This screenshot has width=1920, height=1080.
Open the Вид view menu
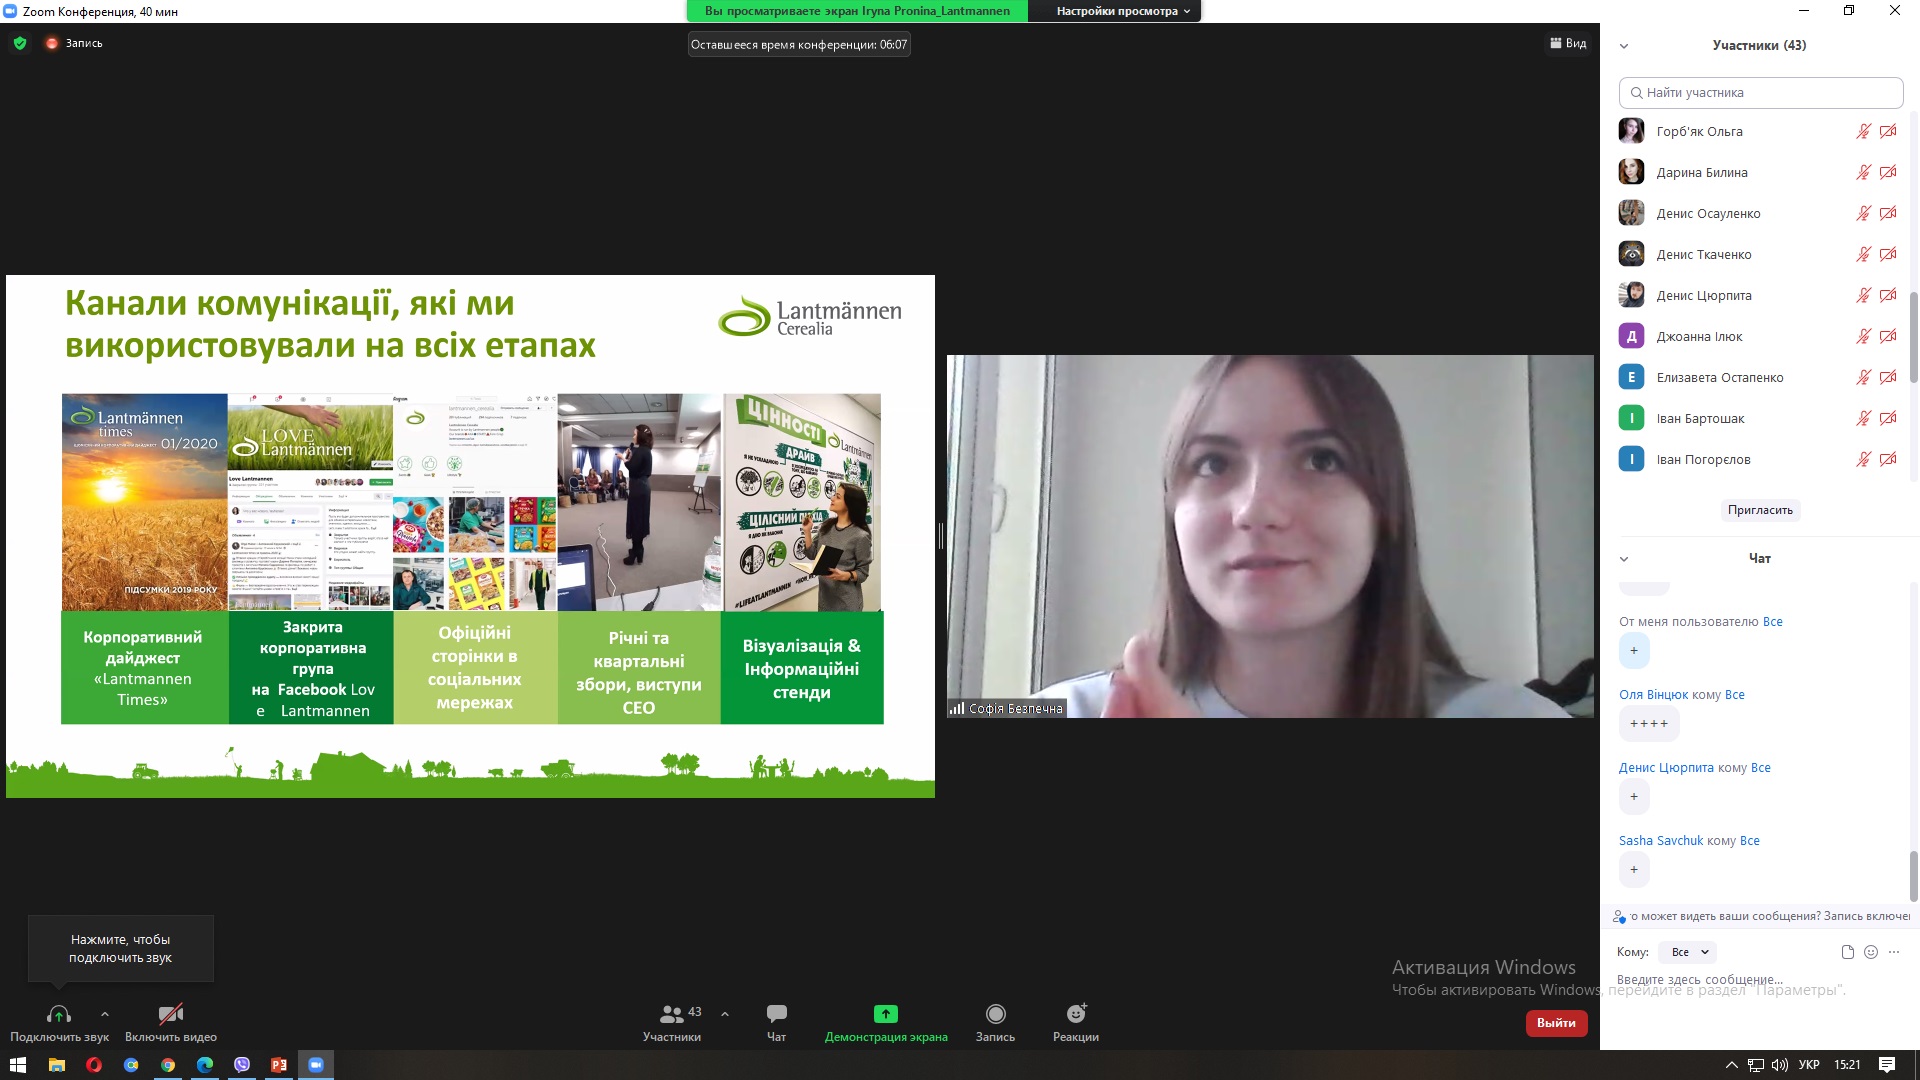(x=1568, y=43)
